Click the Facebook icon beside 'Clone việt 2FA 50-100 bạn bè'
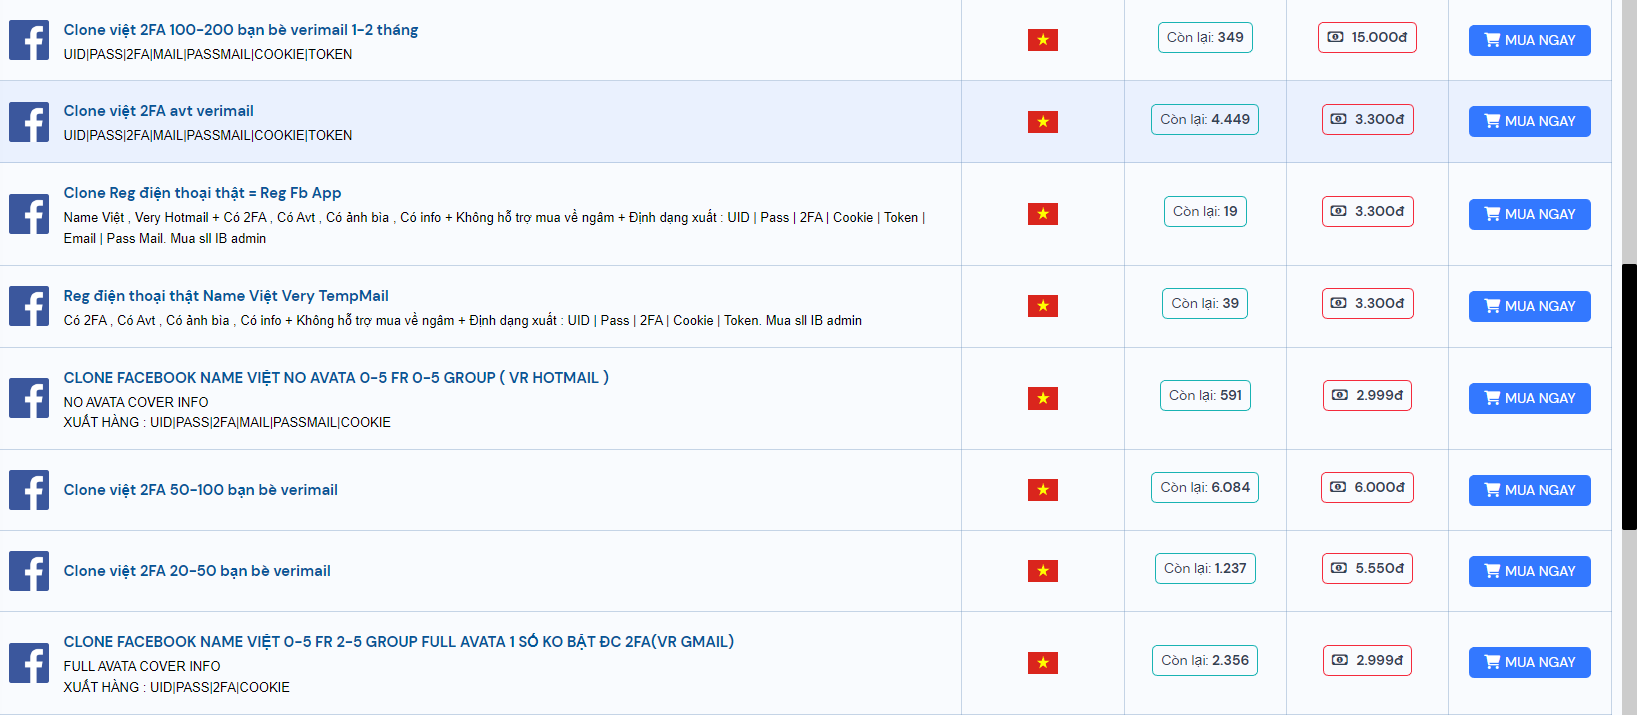This screenshot has height=715, width=1637. click(x=29, y=490)
